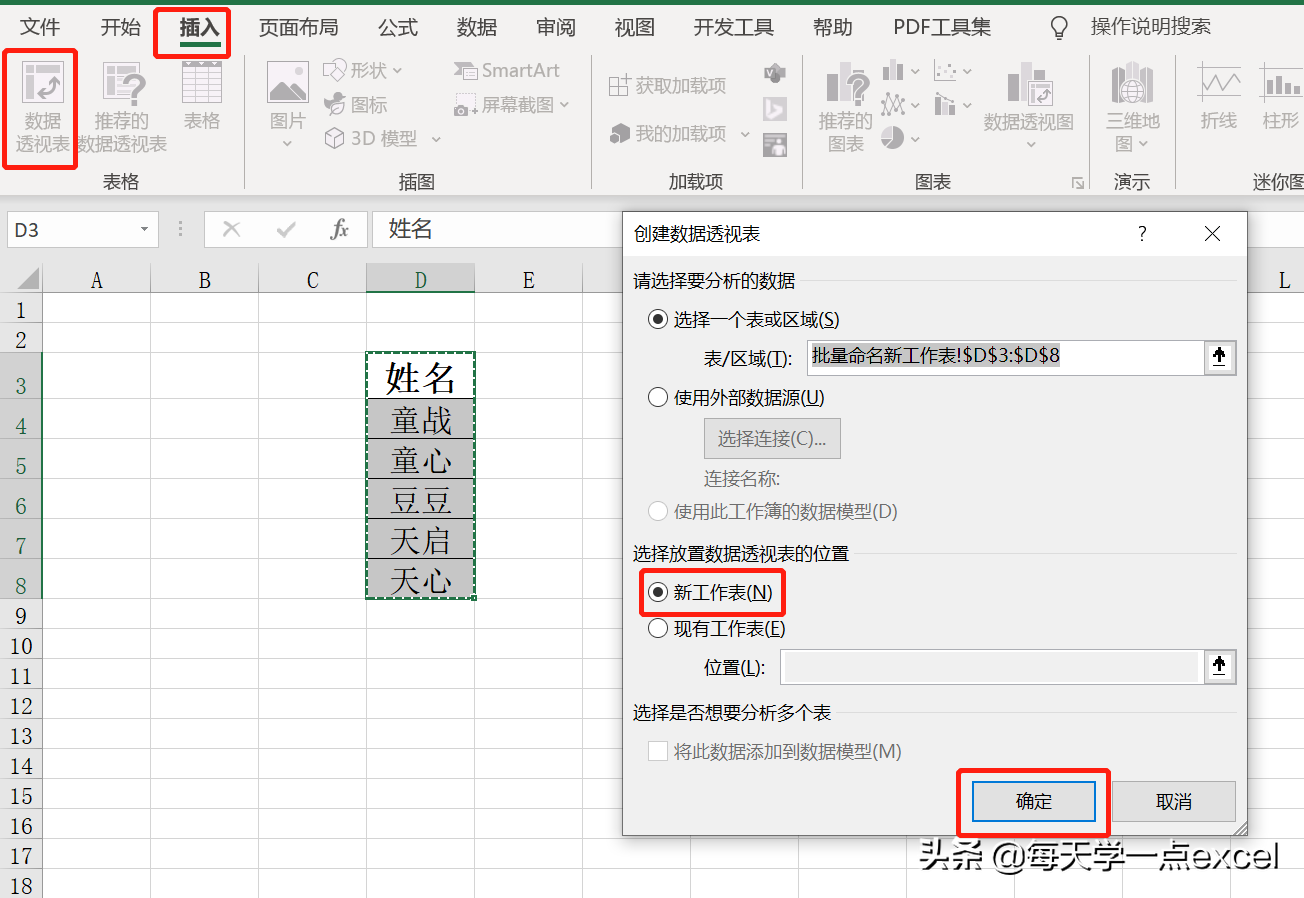
Task: Click the fx insert function icon
Action: tap(340, 230)
